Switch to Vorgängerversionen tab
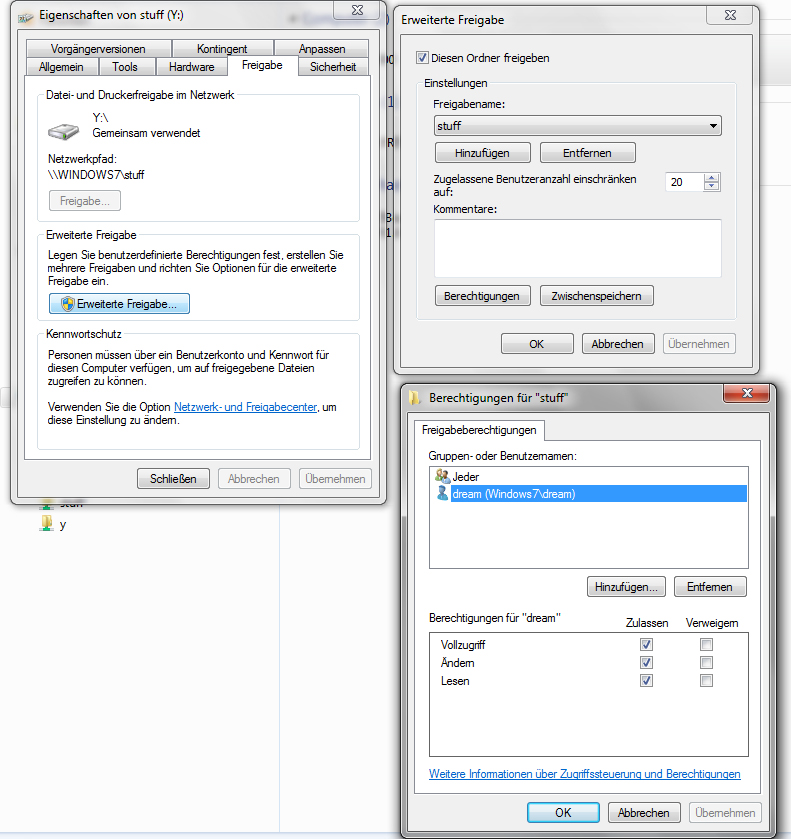The width and height of the screenshot is (791, 839). [x=98, y=49]
